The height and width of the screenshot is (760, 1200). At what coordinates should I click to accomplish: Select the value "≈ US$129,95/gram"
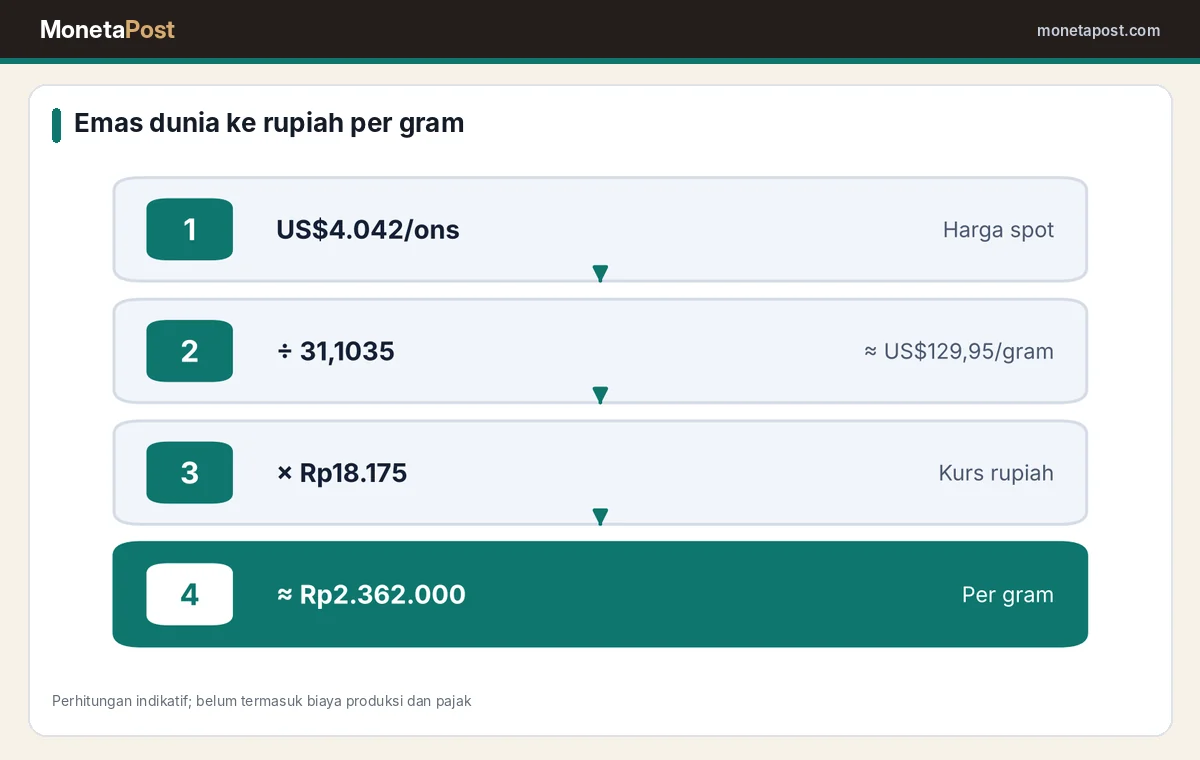pos(959,351)
